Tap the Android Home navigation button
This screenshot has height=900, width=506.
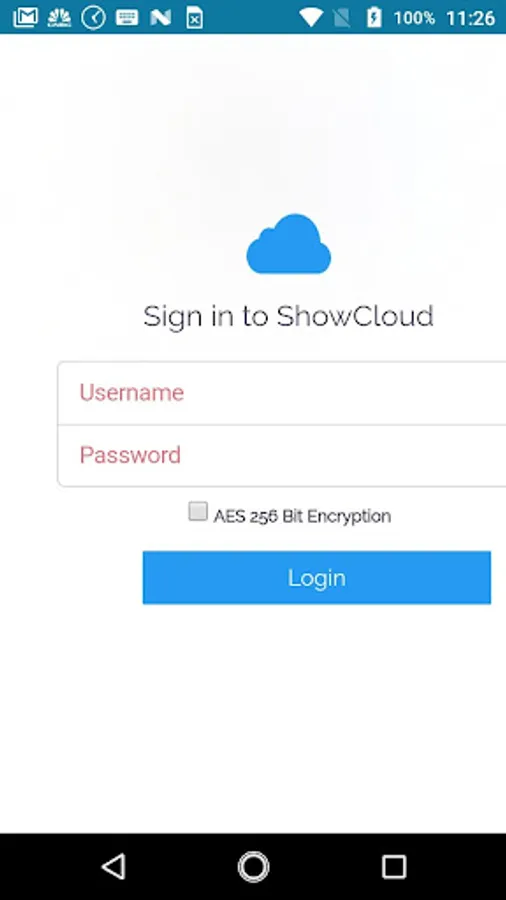253,866
